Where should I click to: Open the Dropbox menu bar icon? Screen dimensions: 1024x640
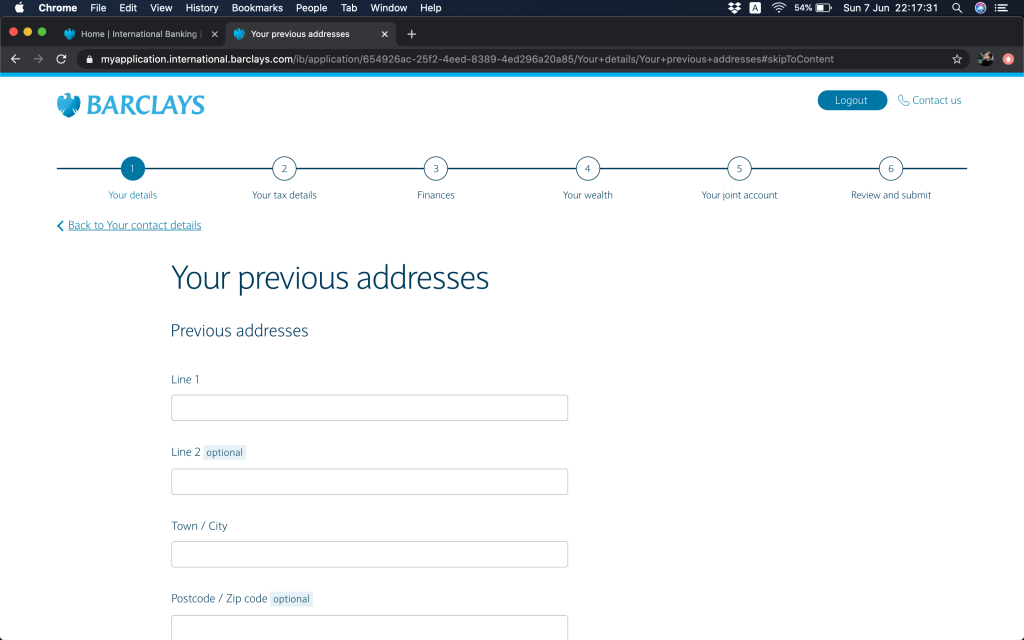point(735,8)
